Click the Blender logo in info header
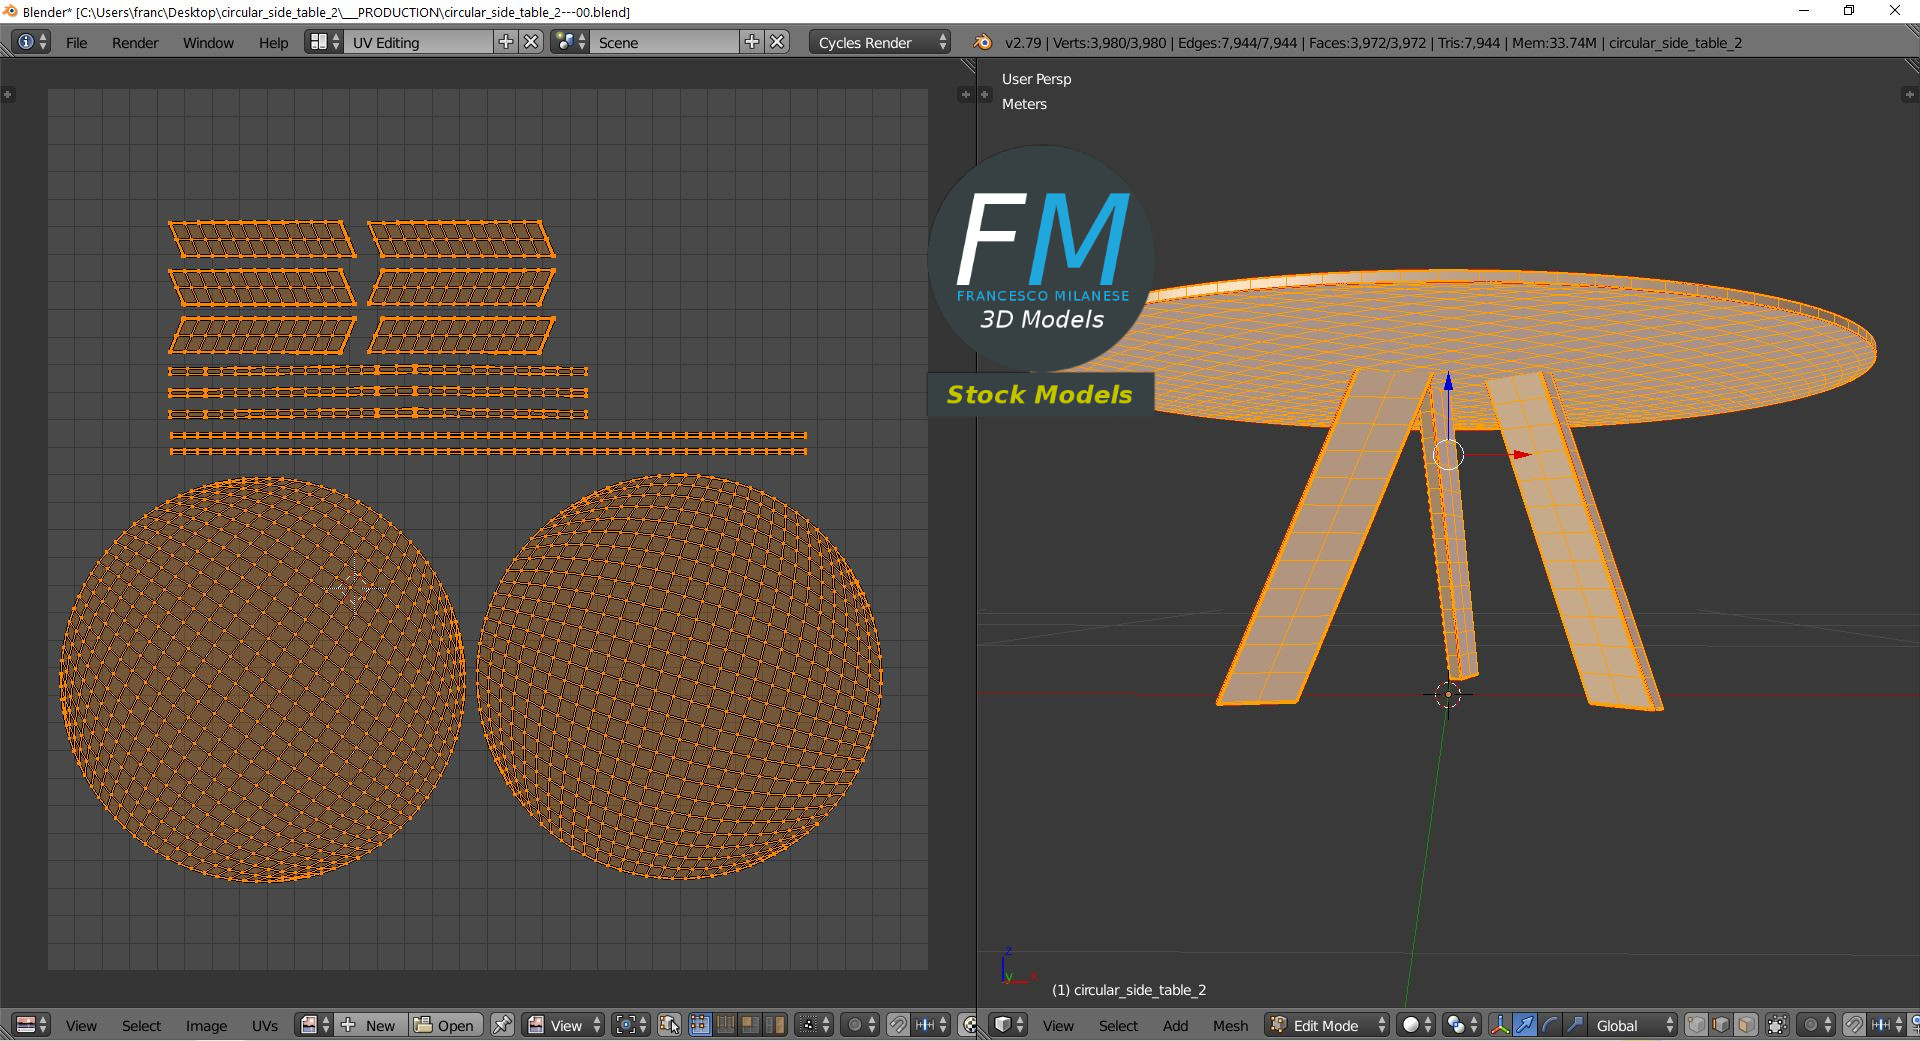1920x1041 pixels. (983, 42)
